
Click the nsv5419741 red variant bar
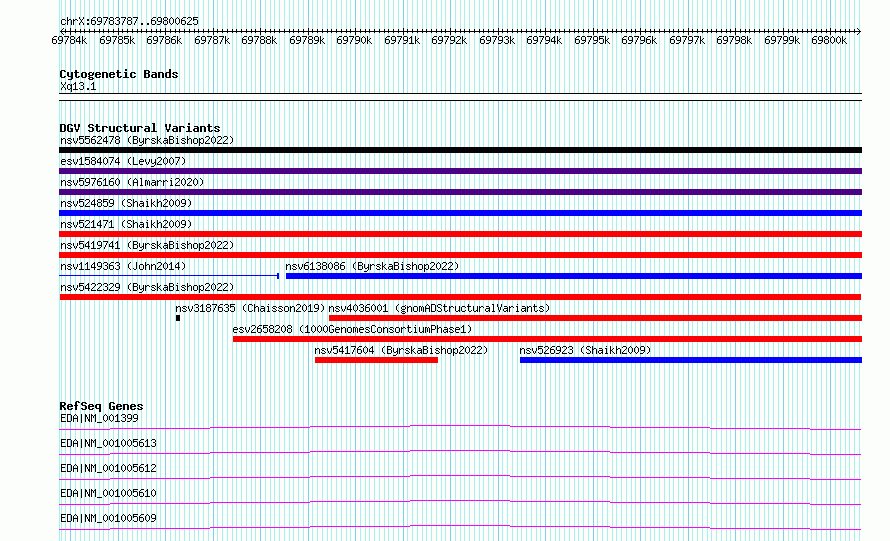coord(460,255)
